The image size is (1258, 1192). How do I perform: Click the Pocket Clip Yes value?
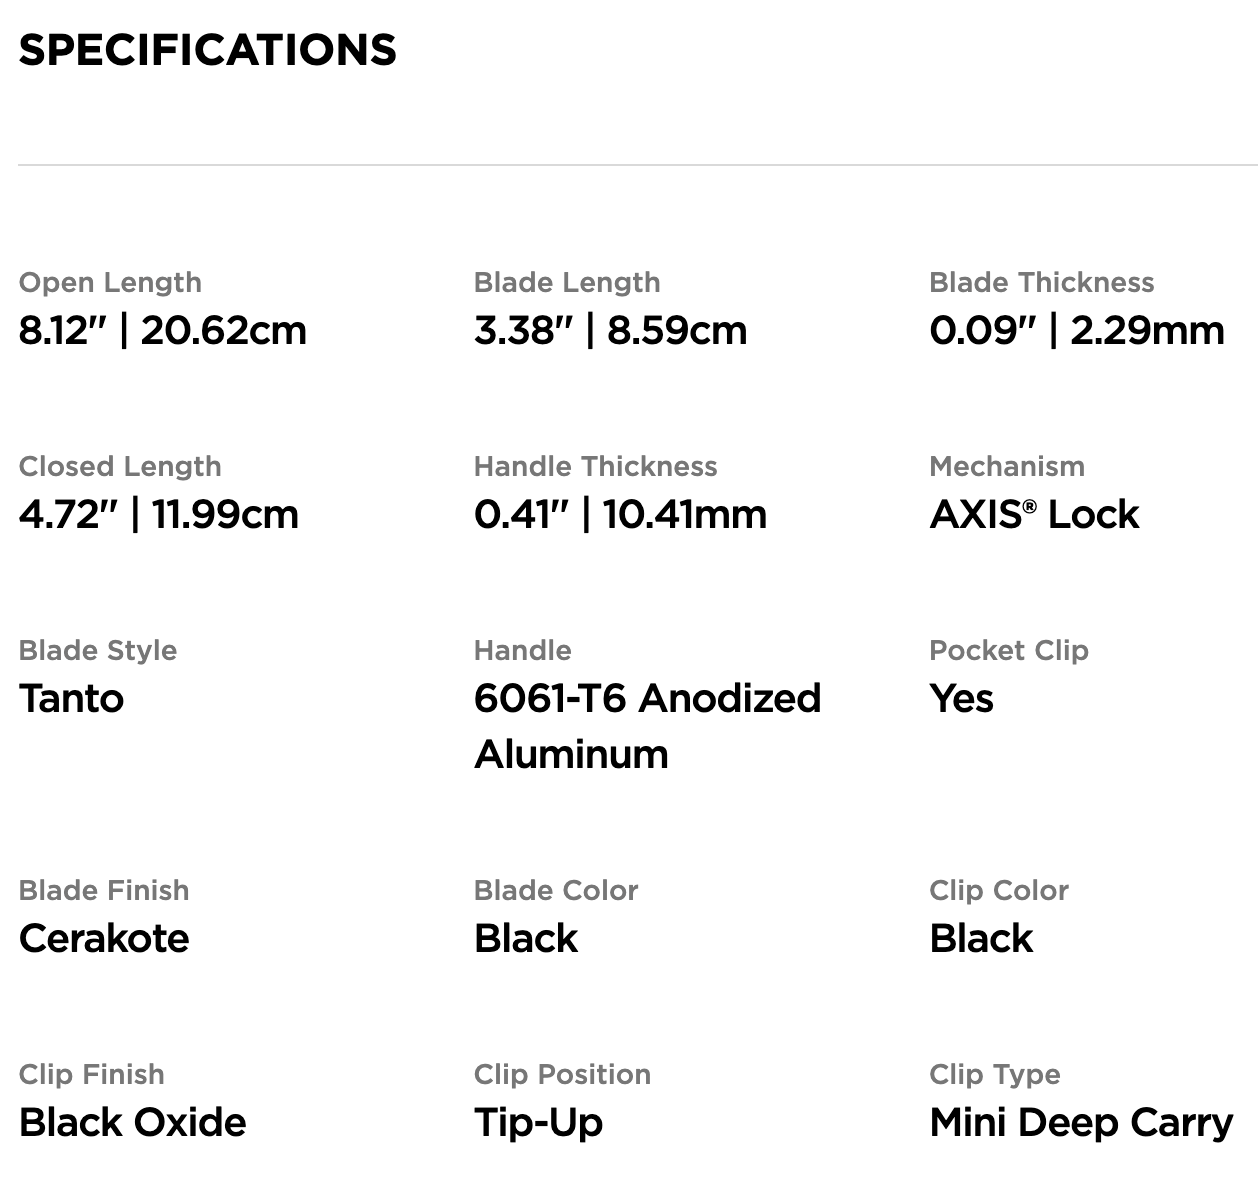coord(962,698)
